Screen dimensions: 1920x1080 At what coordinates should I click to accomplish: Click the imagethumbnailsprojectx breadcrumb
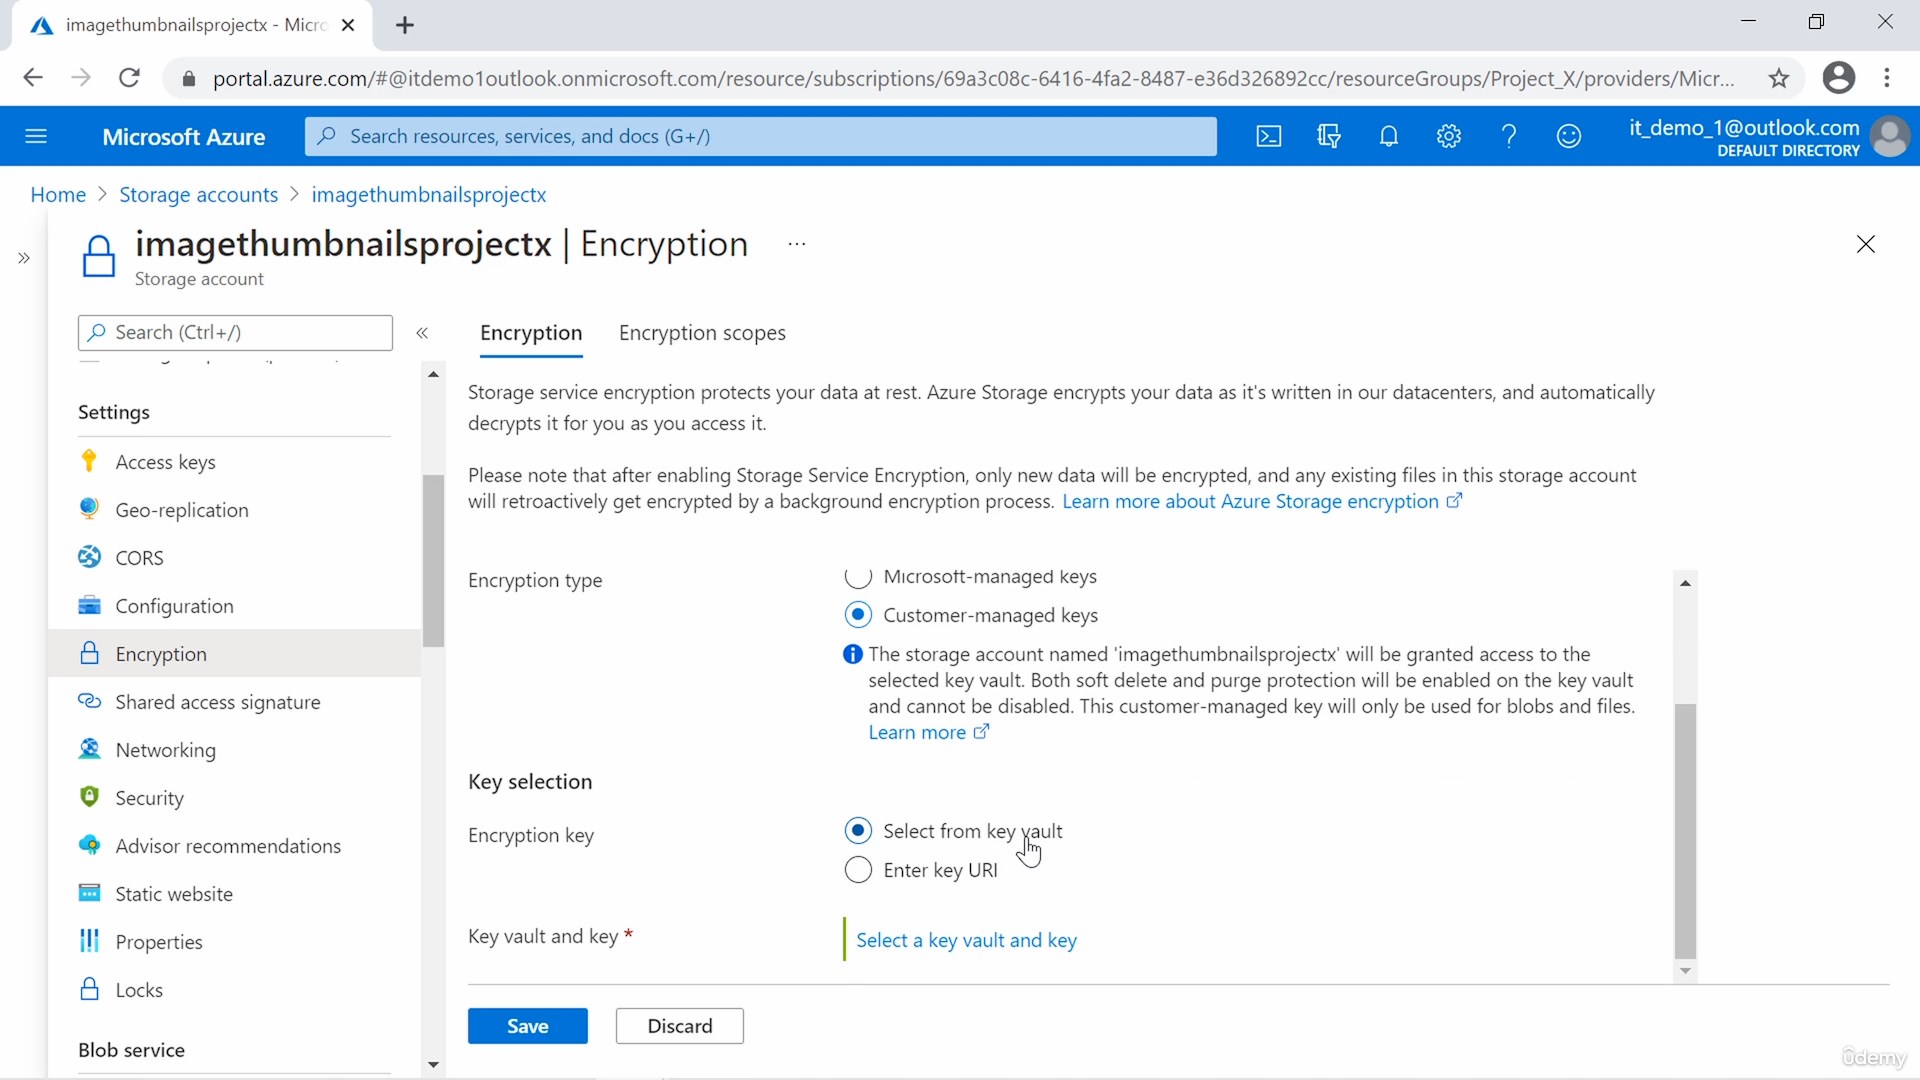tap(429, 194)
